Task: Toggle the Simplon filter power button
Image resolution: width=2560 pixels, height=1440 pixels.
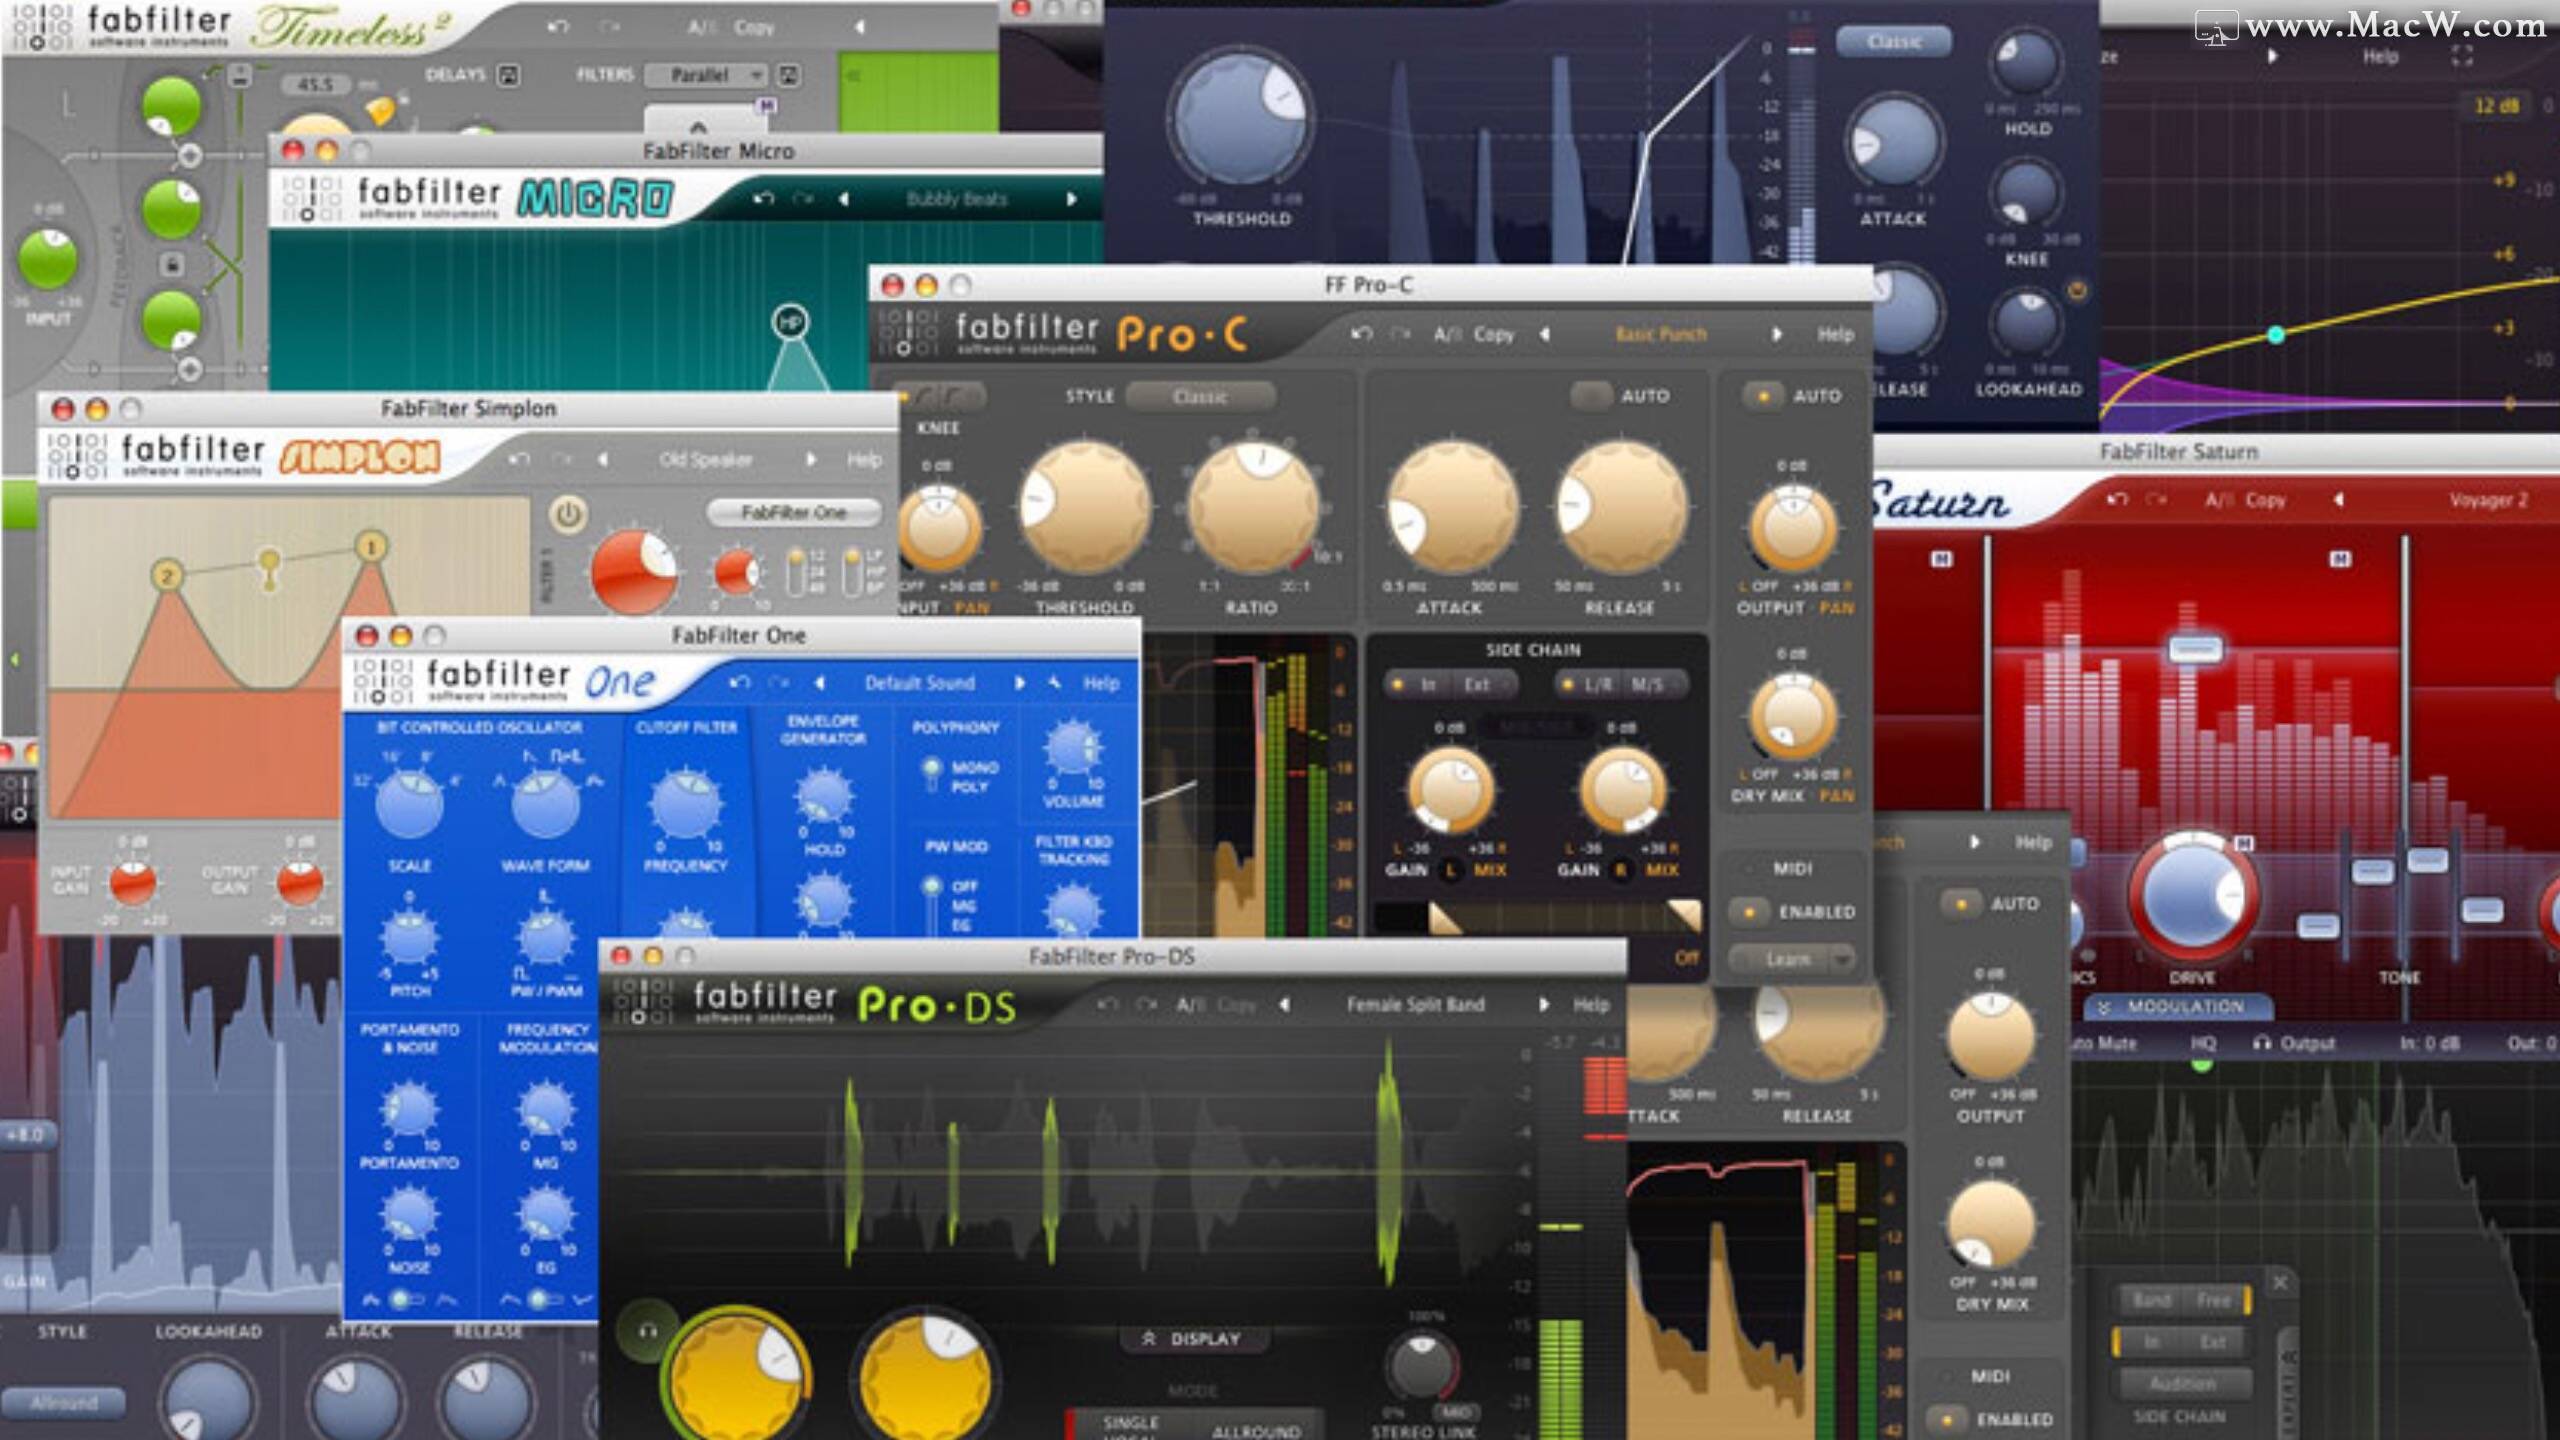Action: (x=568, y=514)
